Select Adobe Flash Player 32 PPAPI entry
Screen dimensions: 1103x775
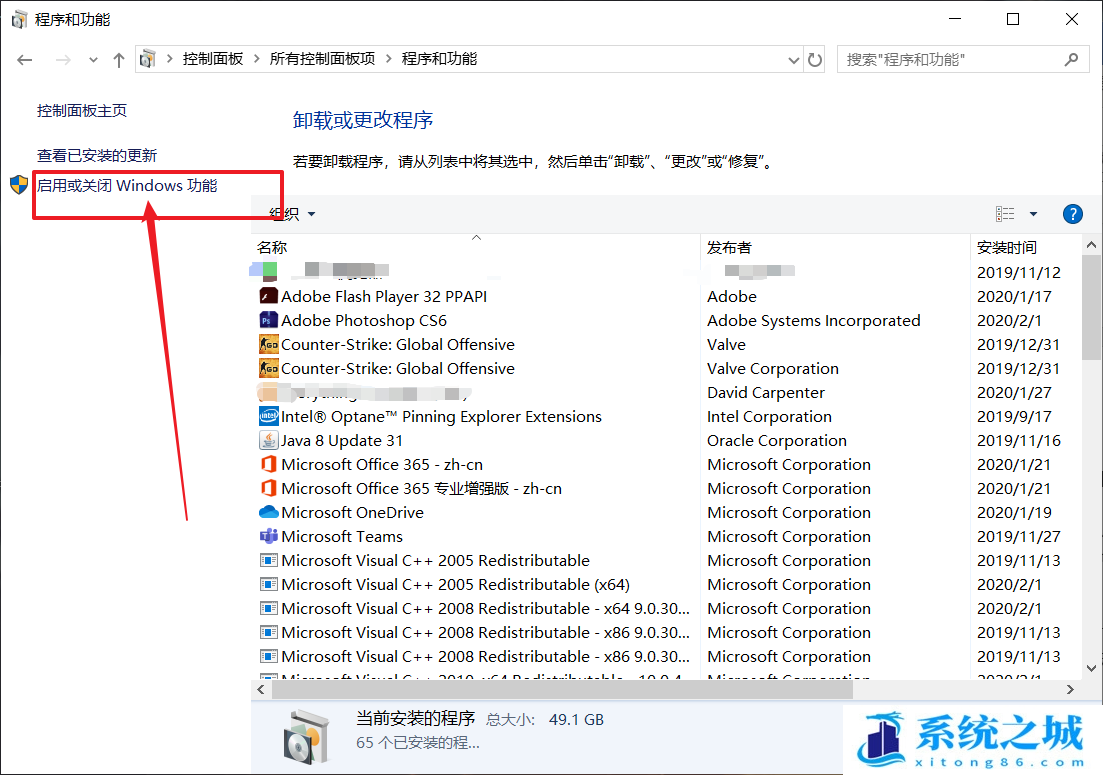tap(384, 296)
